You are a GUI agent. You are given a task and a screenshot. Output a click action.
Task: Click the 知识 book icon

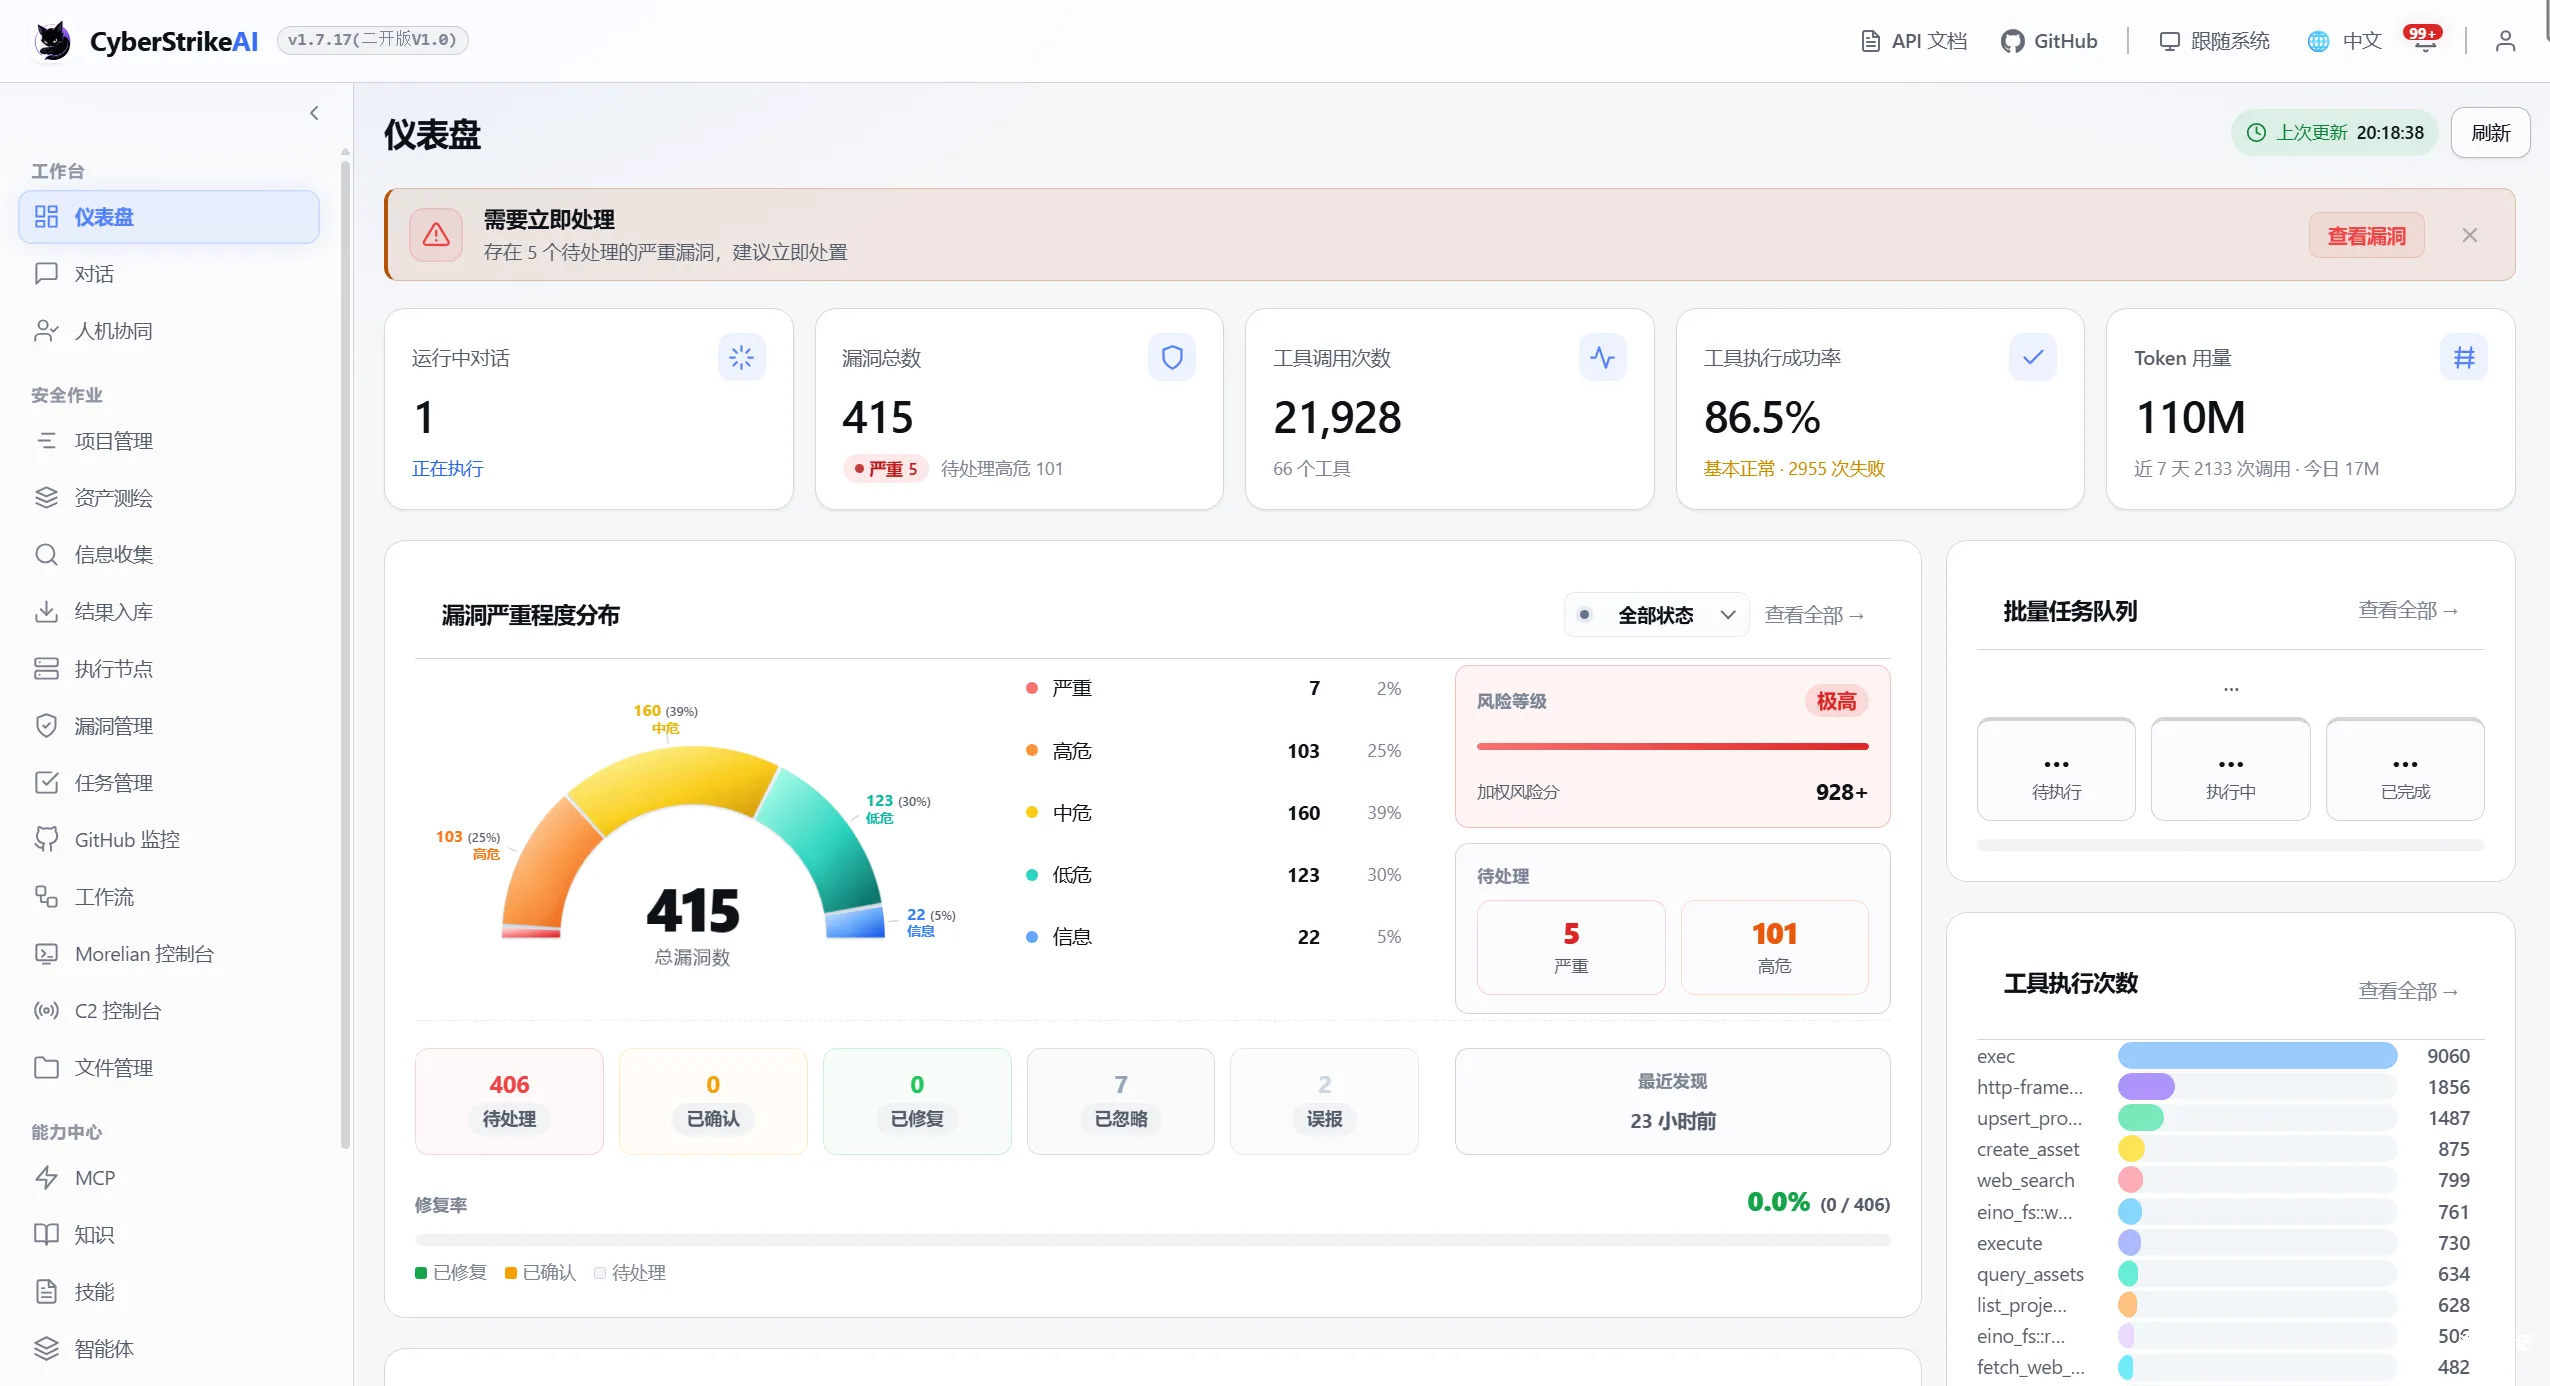tap(46, 1235)
